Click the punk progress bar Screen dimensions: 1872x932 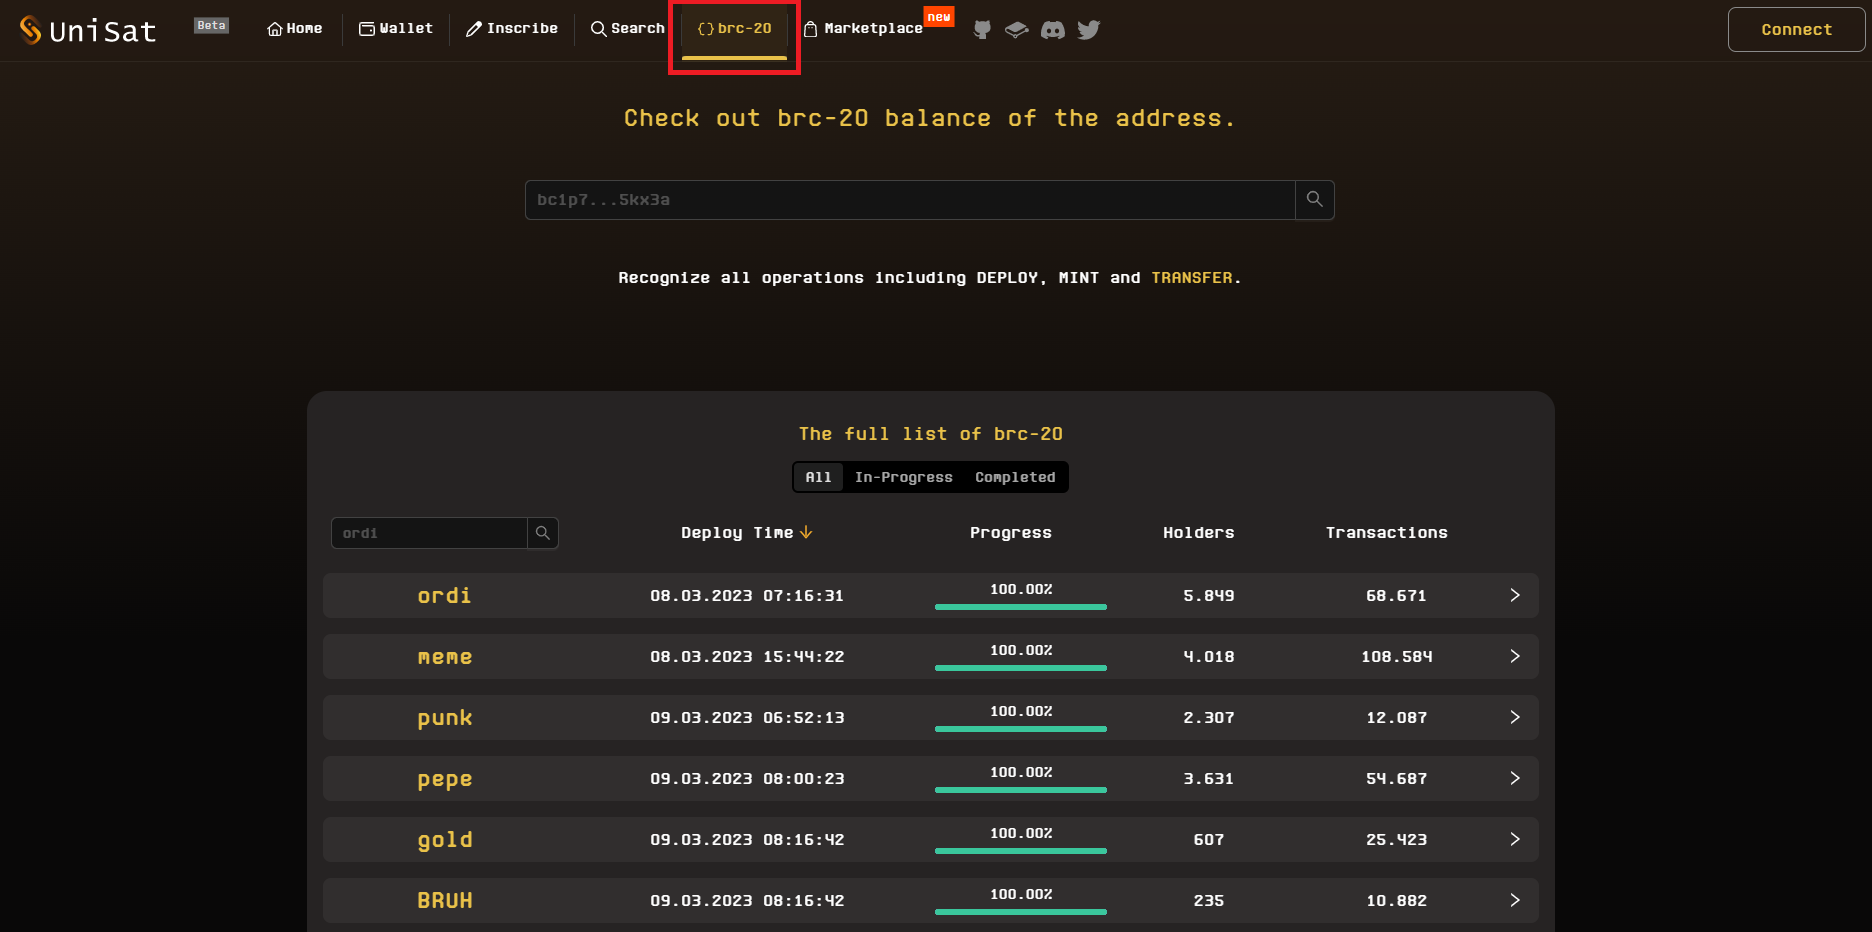(x=1021, y=728)
